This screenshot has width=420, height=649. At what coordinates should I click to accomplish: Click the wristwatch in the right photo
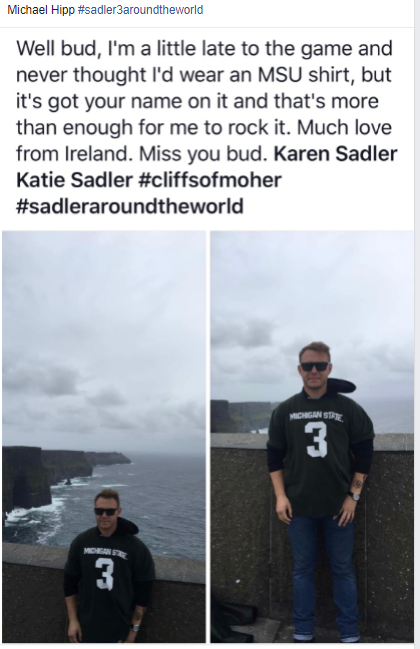pos(354,495)
